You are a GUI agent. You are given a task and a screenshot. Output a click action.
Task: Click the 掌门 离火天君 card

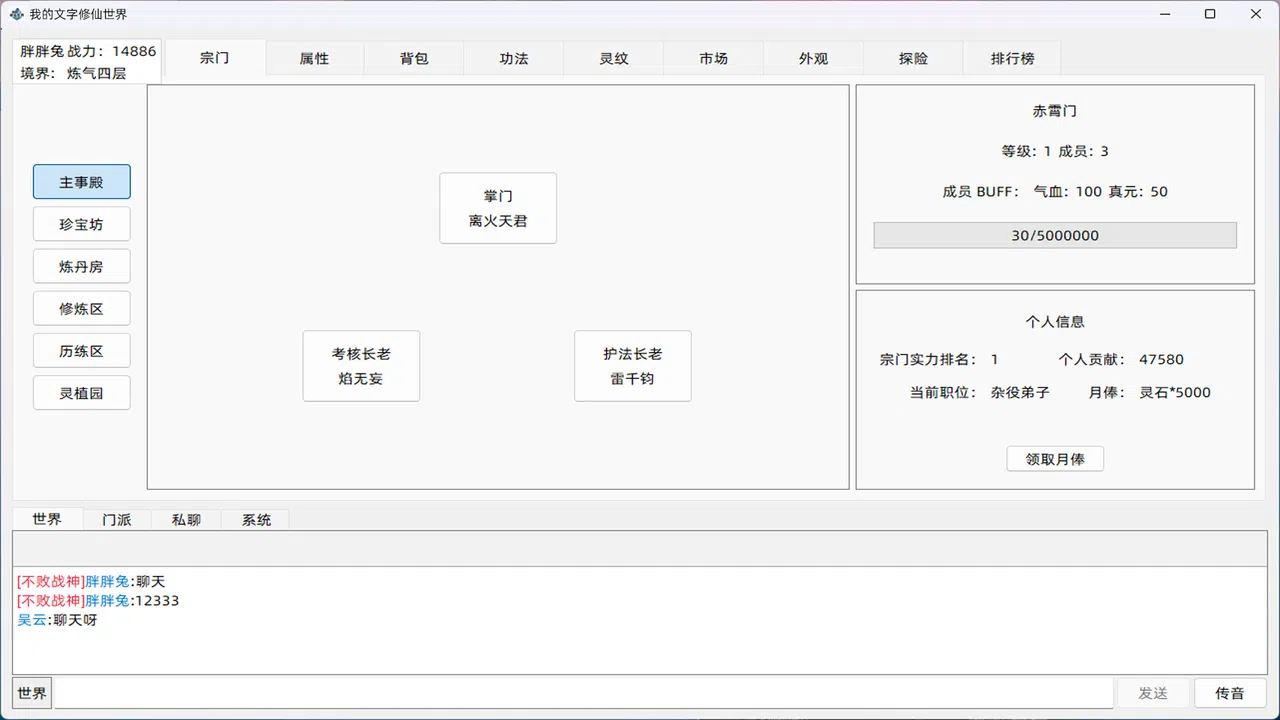(x=498, y=208)
